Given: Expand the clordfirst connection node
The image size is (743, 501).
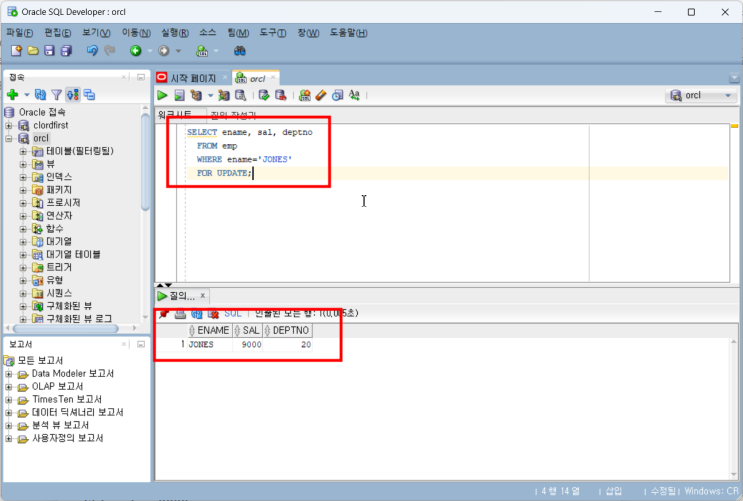Looking at the screenshot, I should [9, 126].
